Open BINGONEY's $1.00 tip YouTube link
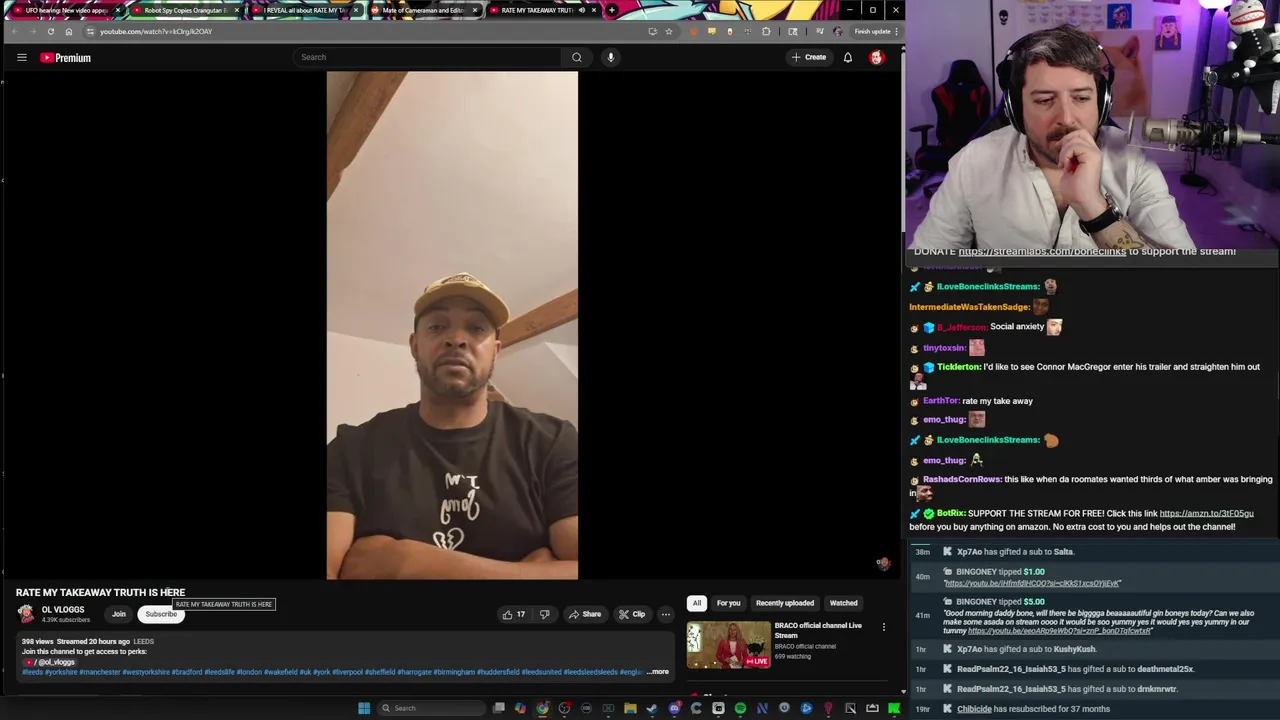1280x720 pixels. click(x=1032, y=583)
